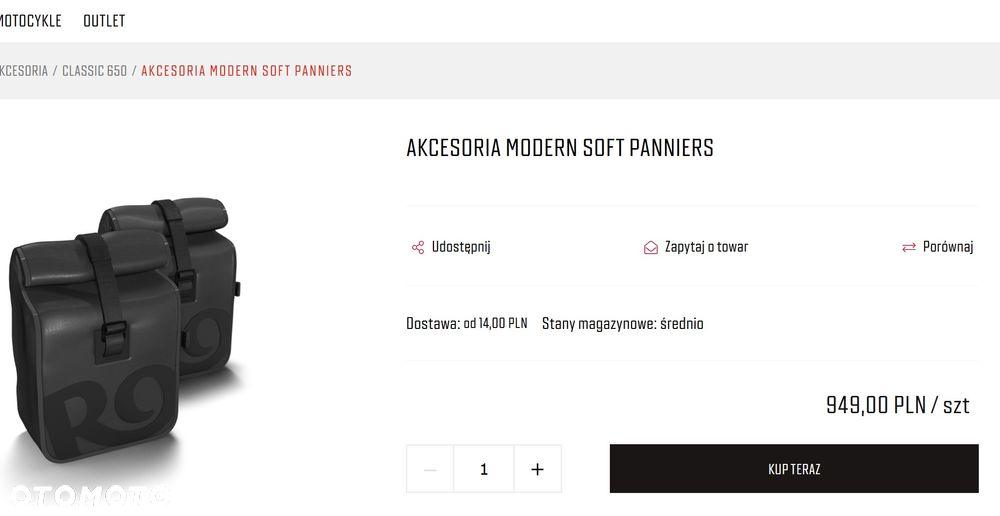Navigate to CLASSIC 650 breadcrumb
Image resolution: width=1000 pixels, height=516 pixels.
[94, 71]
